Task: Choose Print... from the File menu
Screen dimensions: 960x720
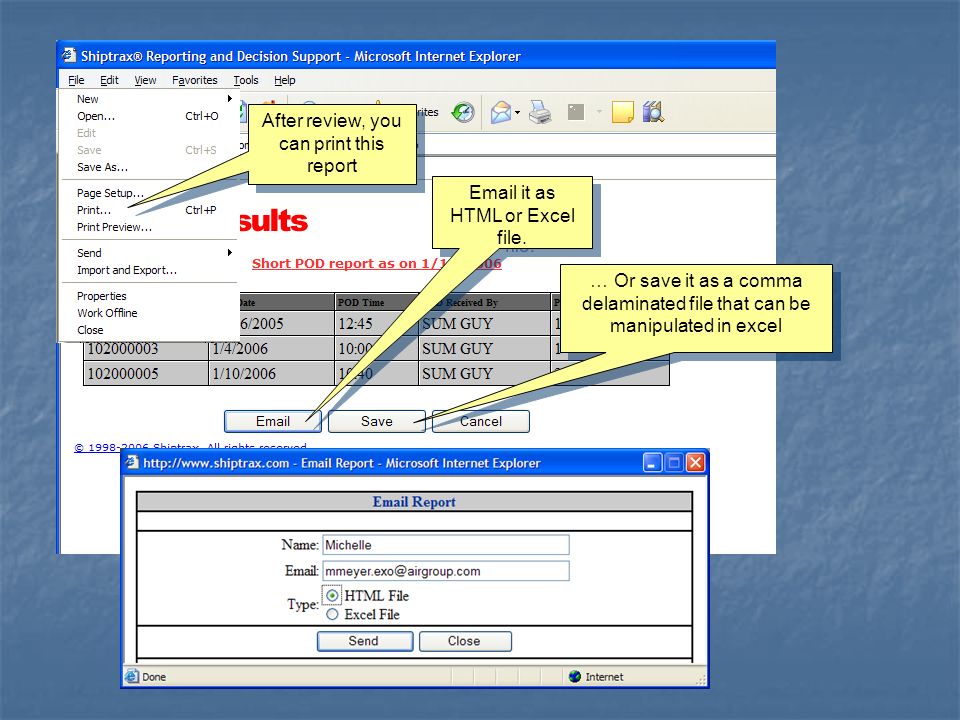Action: coord(149,210)
